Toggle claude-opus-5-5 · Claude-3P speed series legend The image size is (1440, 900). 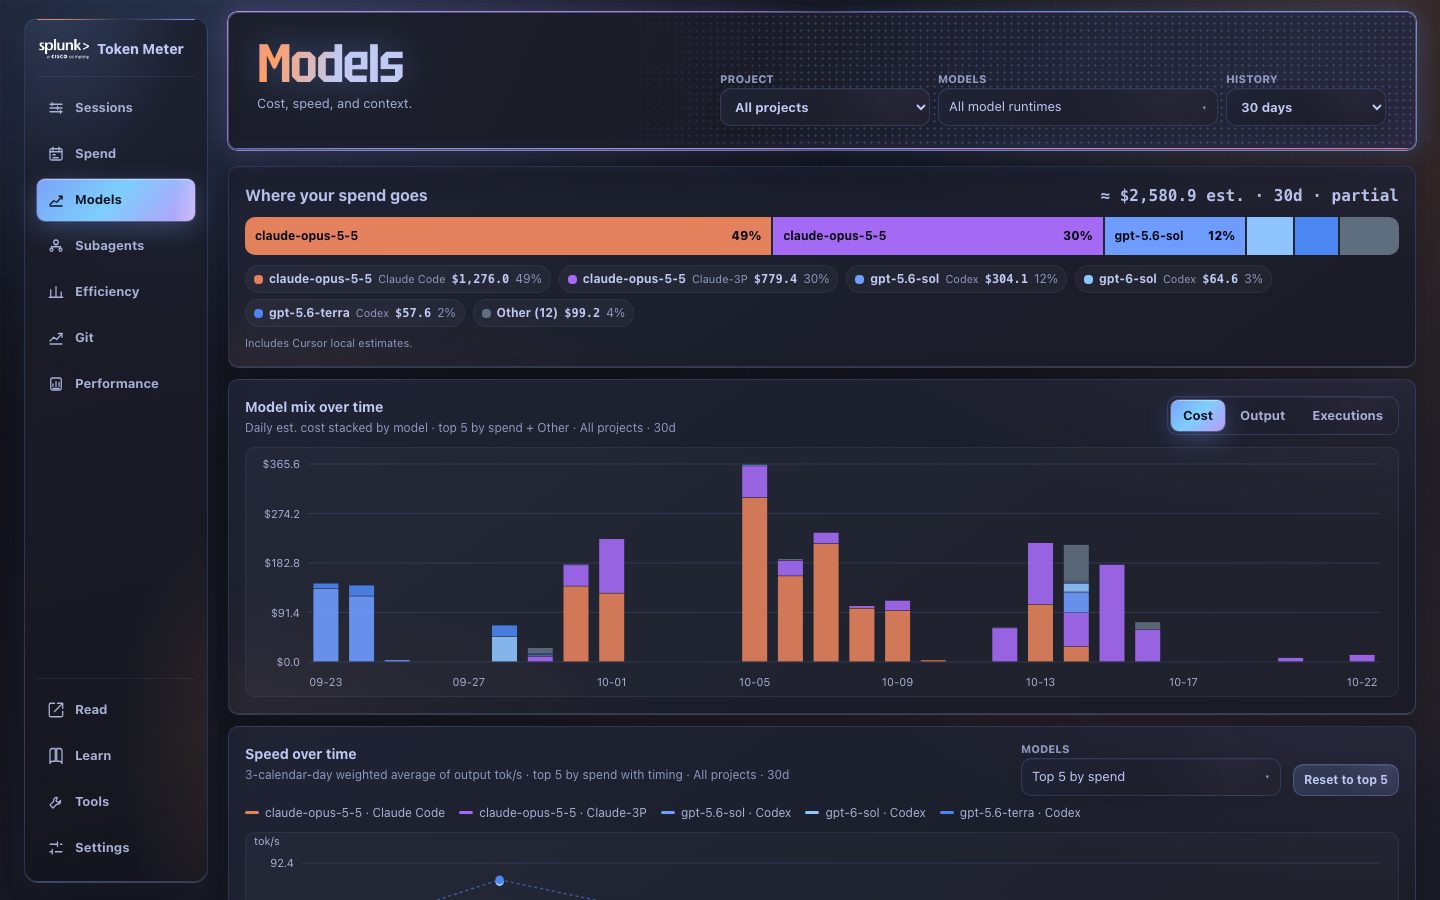(x=553, y=813)
